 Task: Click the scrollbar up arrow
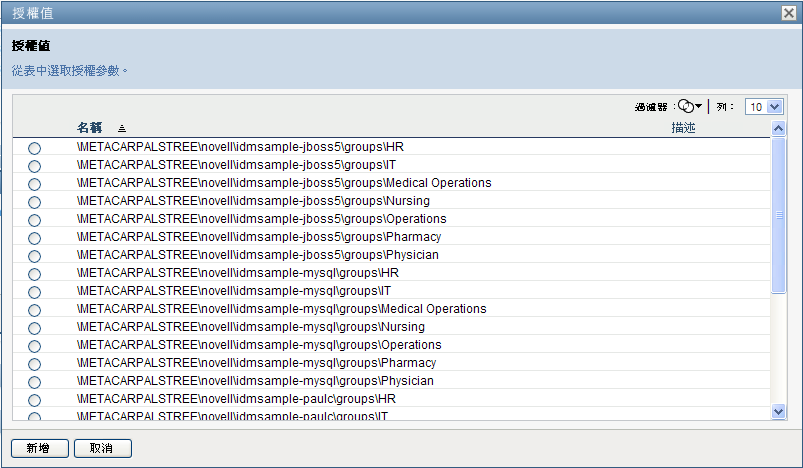[778, 128]
